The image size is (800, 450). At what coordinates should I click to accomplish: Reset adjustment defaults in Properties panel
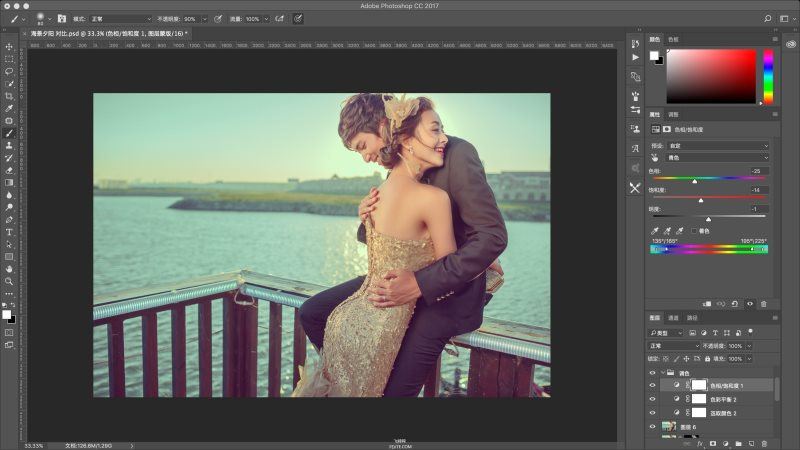point(735,304)
